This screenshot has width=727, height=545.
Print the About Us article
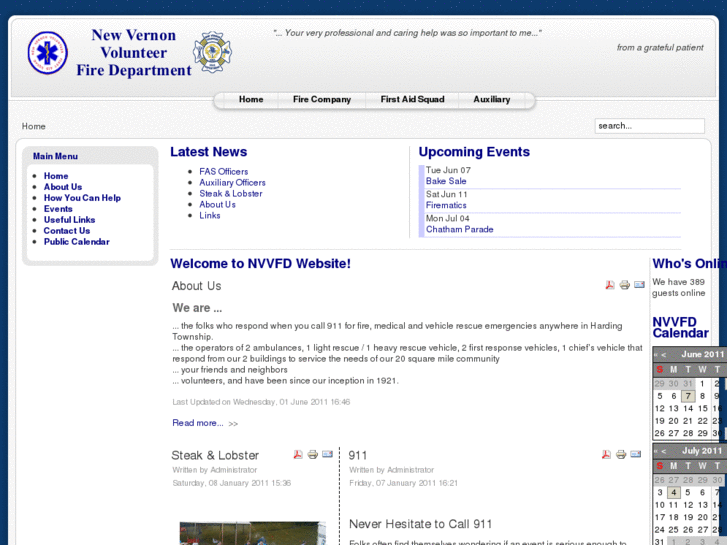(625, 285)
